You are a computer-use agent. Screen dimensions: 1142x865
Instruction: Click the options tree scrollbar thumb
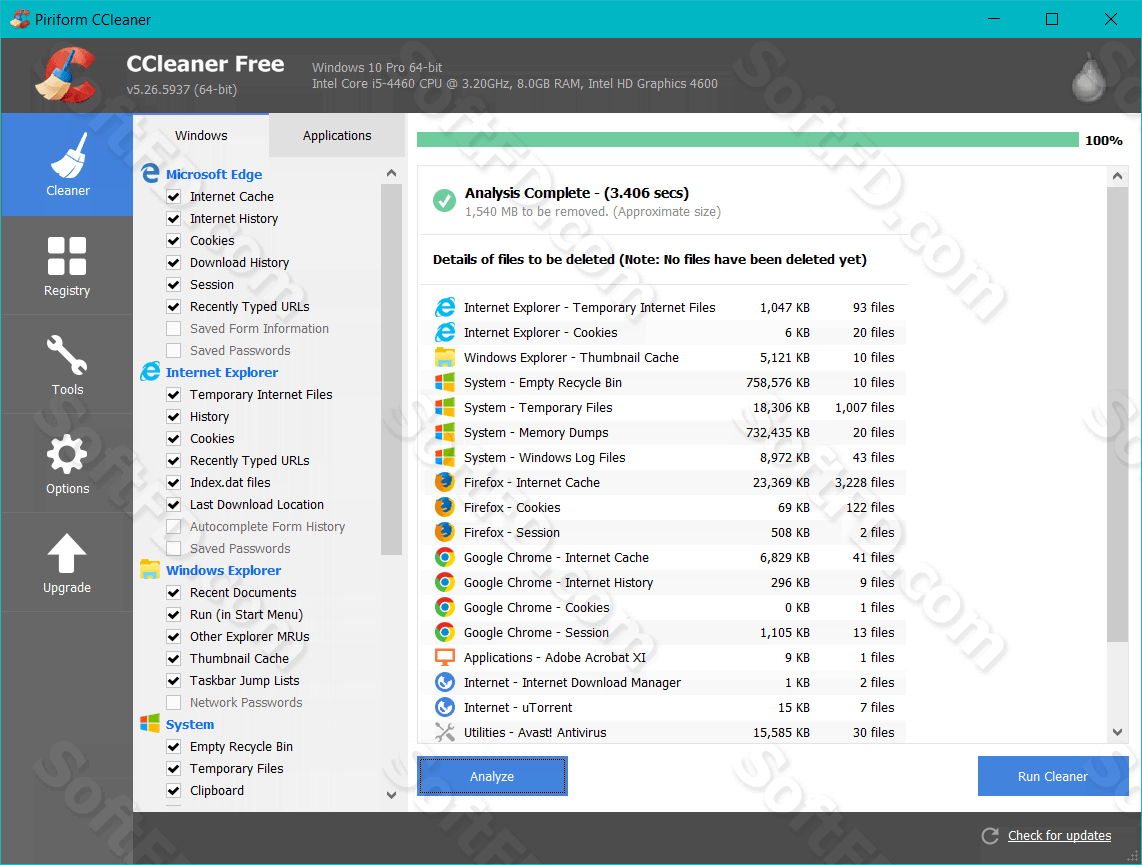tap(391, 370)
